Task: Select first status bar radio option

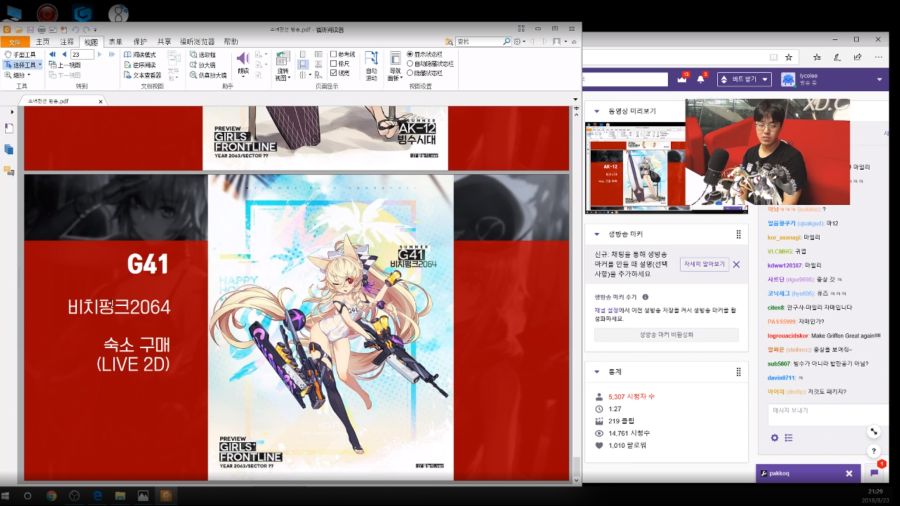Action: click(x=410, y=54)
